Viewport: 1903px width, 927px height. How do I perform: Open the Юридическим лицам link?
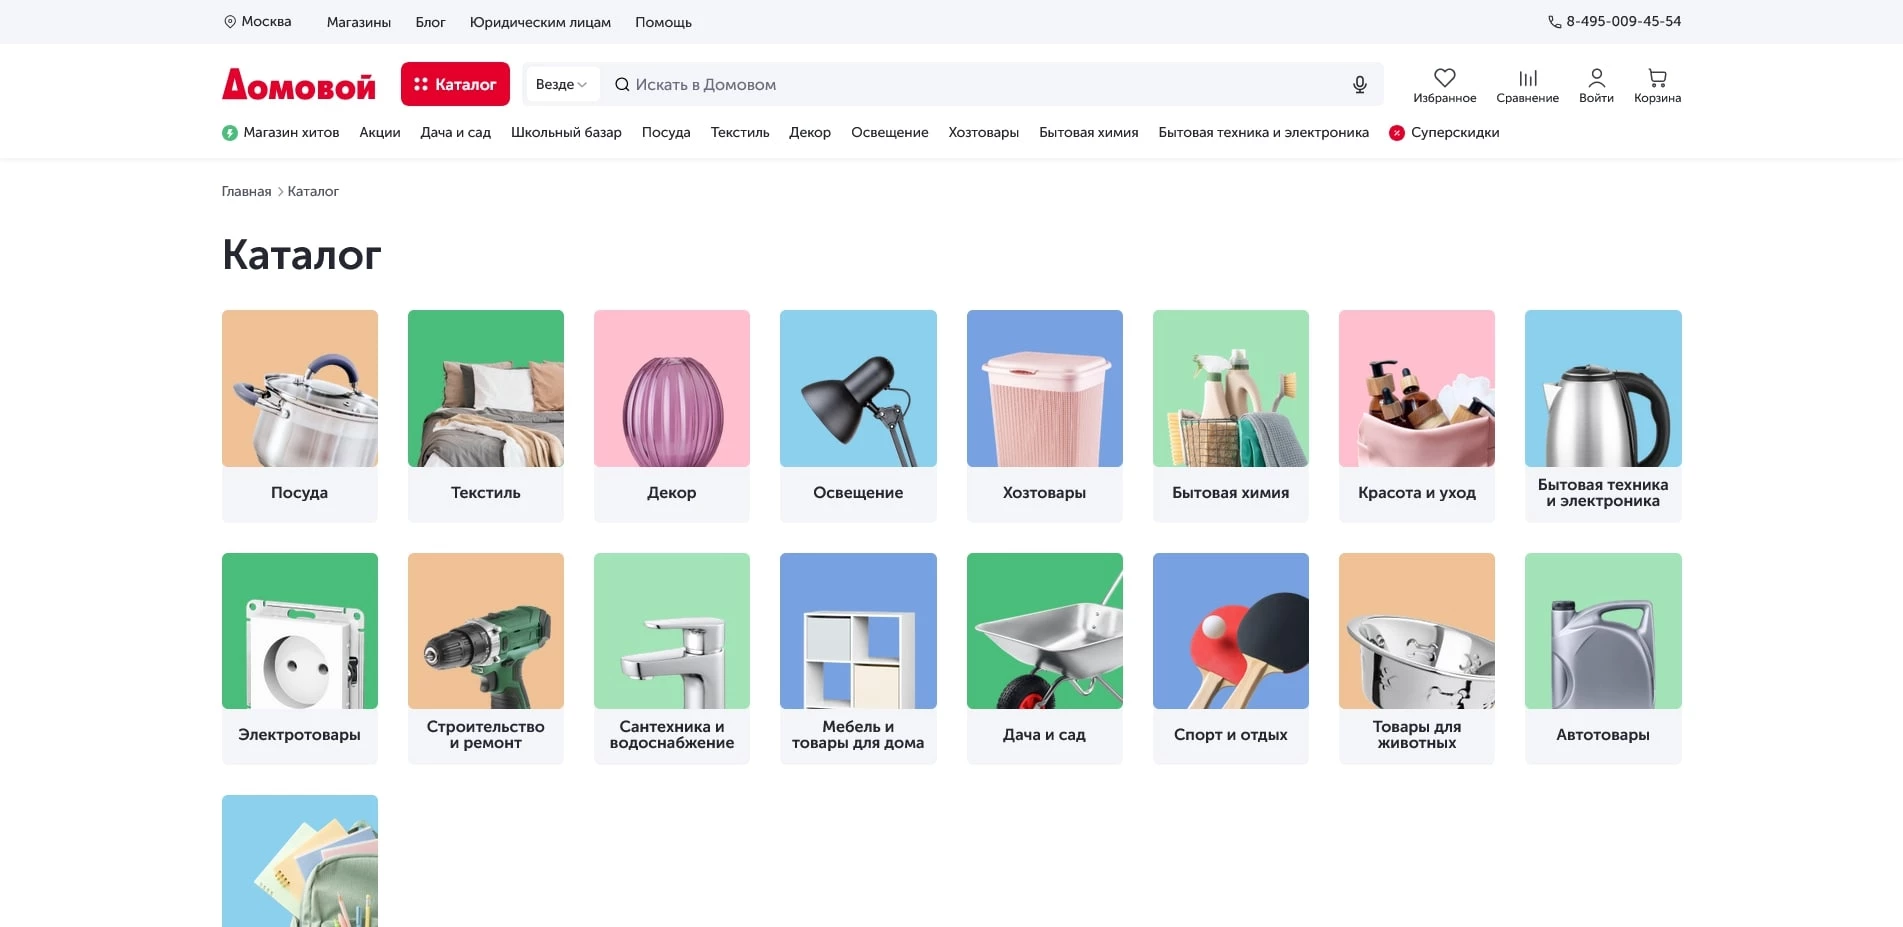pos(540,22)
